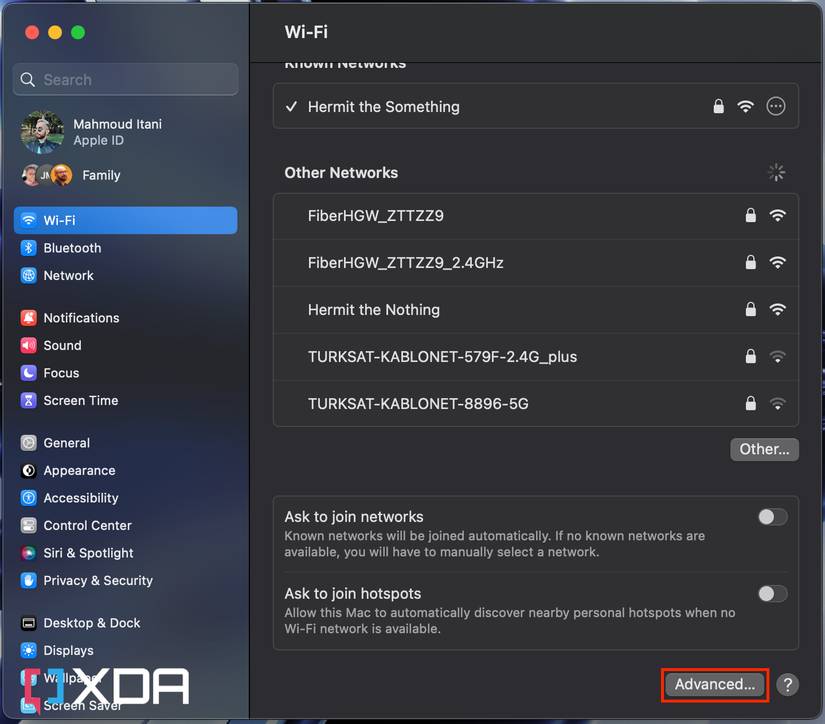Click the Family avatars icon

(x=46, y=175)
